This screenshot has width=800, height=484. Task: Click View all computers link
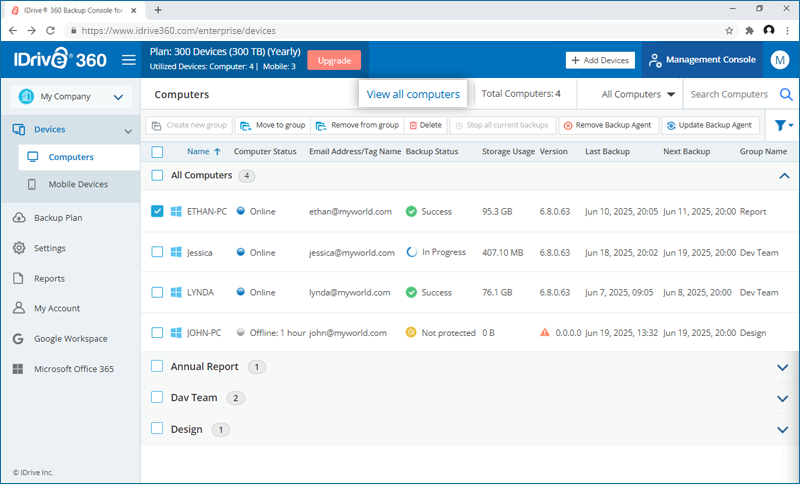(413, 94)
